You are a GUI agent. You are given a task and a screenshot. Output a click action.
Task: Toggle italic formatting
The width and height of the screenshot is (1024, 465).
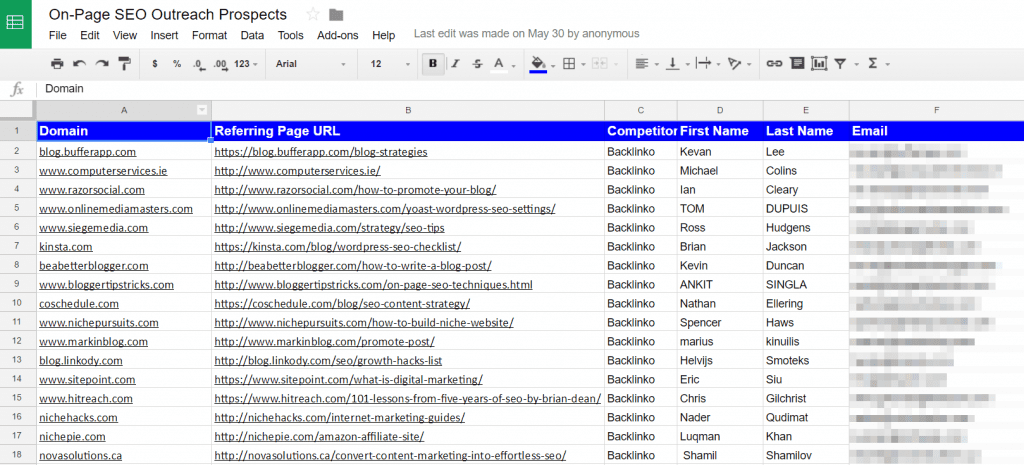click(x=455, y=63)
